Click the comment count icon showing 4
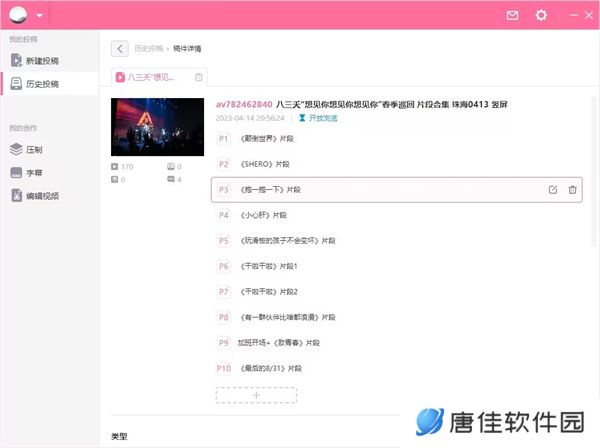Image resolution: width=600 pixels, height=448 pixels. 171,179
